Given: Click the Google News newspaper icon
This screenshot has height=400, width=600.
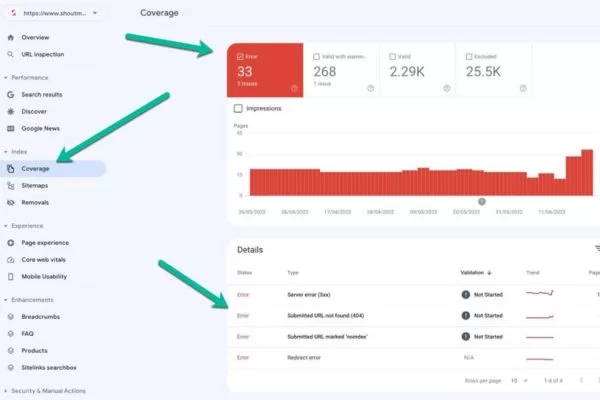Looking at the screenshot, I should coord(11,129).
